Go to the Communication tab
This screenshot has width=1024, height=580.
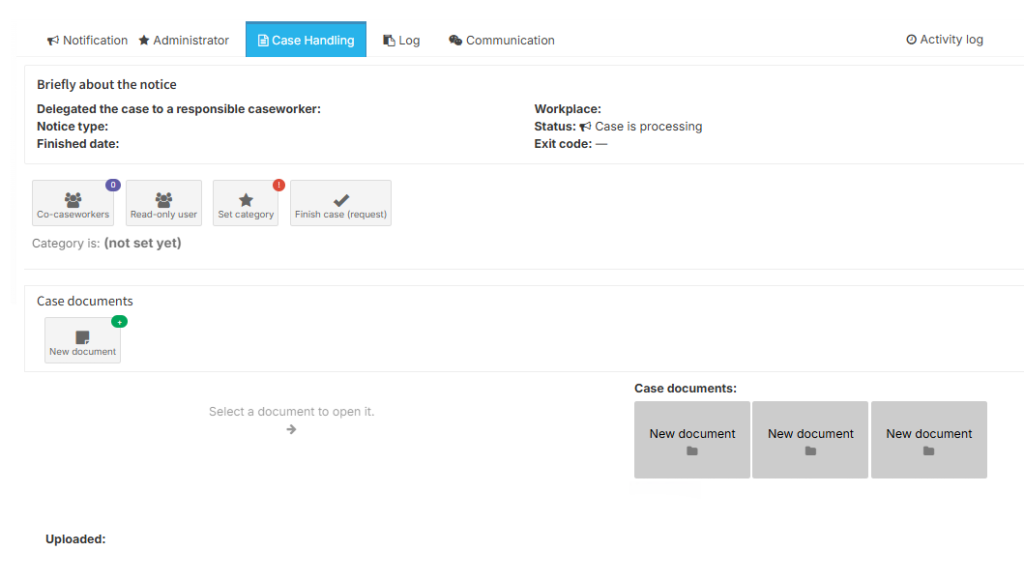[502, 40]
